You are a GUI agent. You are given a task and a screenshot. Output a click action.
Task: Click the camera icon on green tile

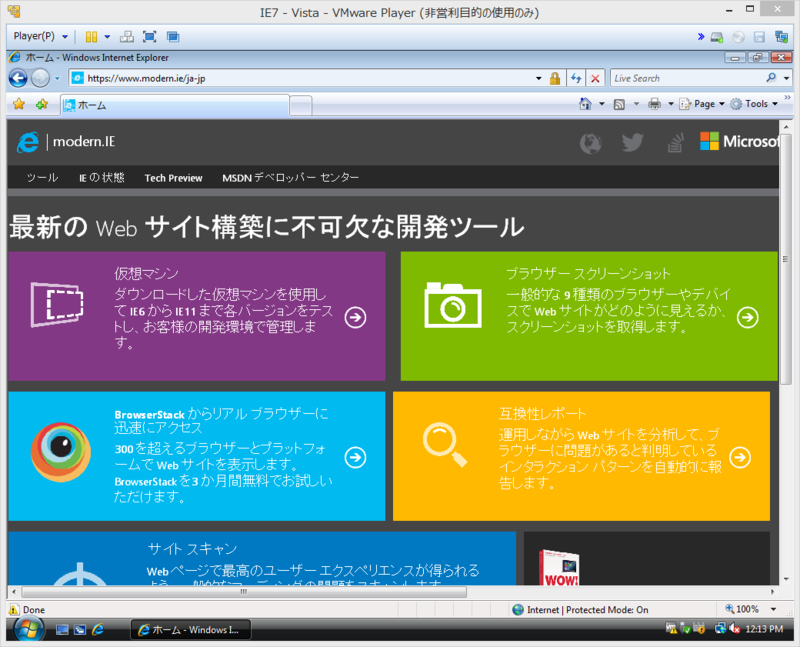tap(453, 305)
